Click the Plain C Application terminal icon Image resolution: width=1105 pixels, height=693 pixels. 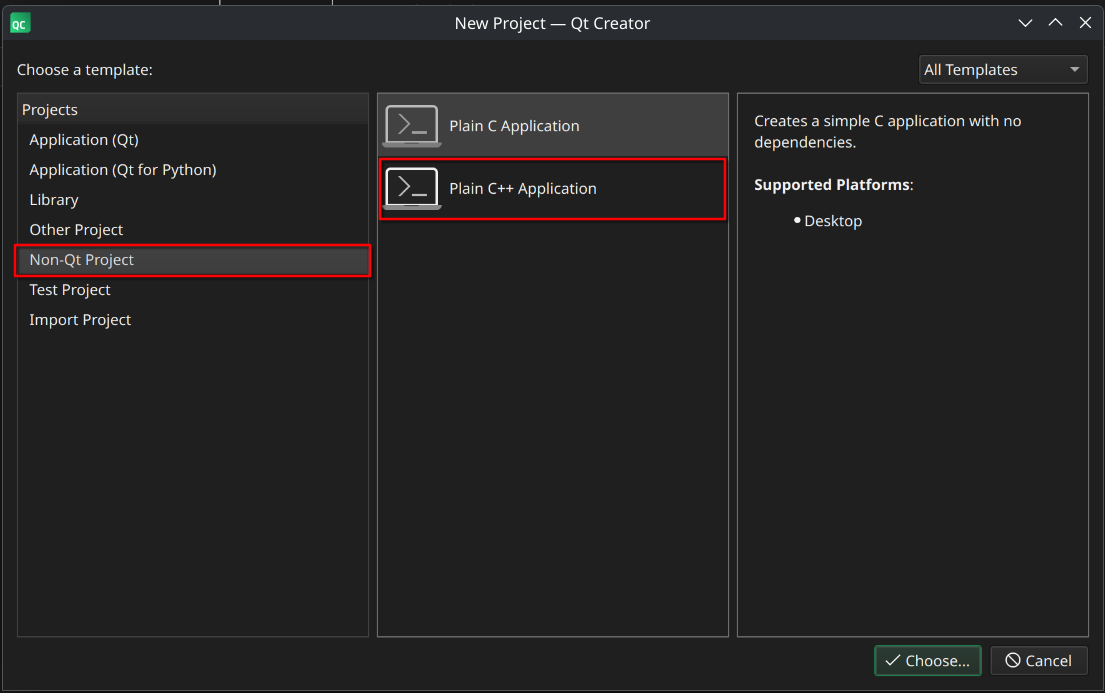tap(412, 126)
